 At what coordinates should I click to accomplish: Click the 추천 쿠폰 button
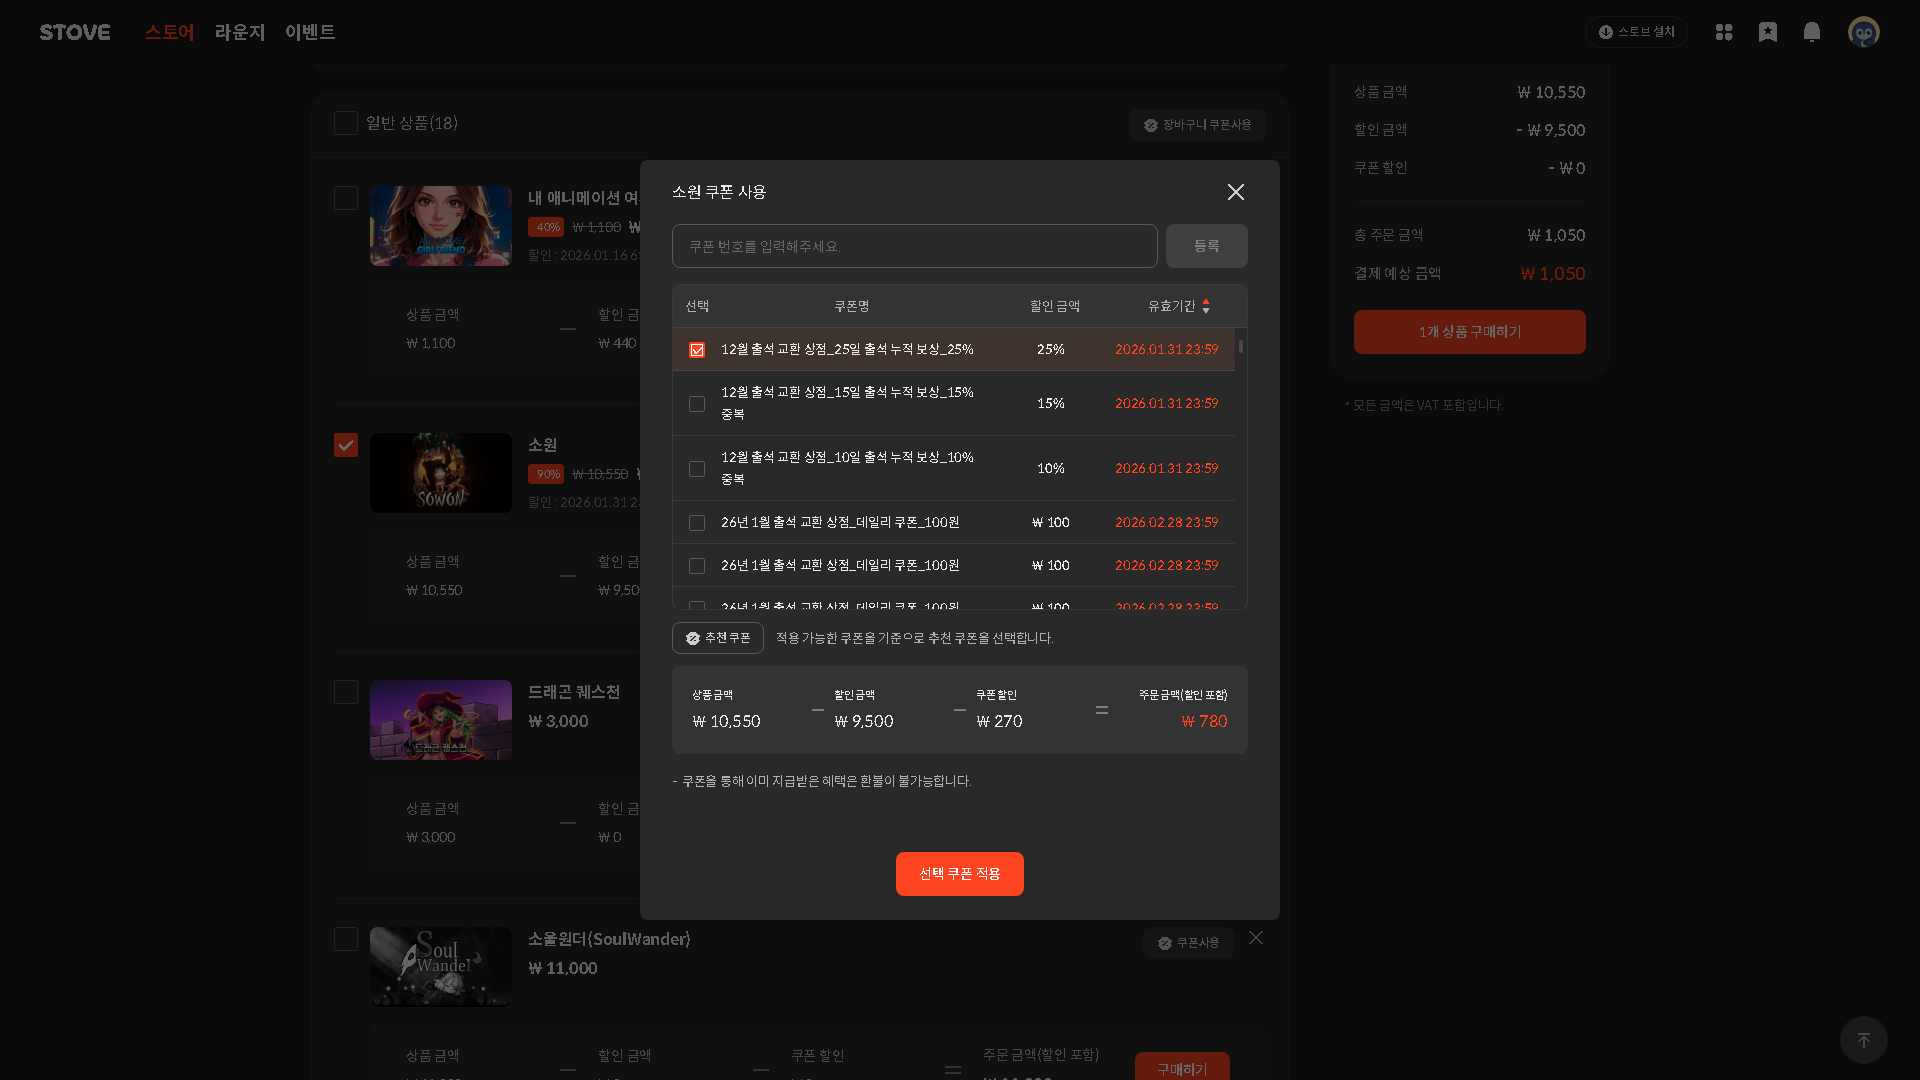coord(718,638)
